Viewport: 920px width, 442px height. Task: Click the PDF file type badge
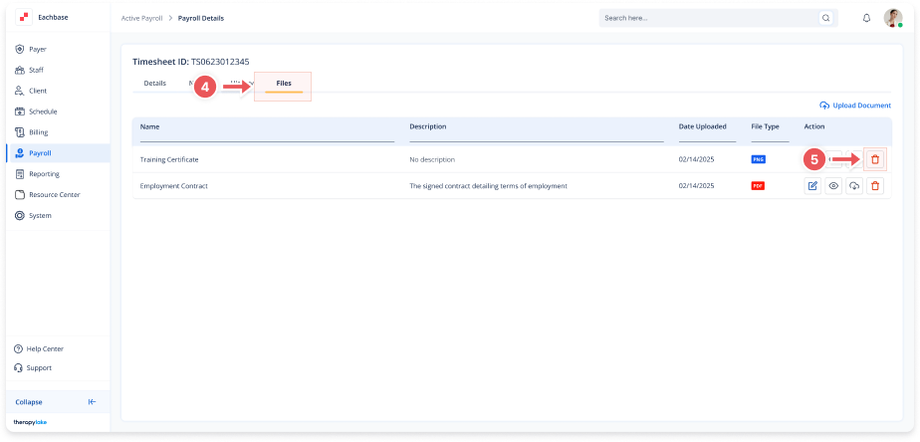coord(758,186)
